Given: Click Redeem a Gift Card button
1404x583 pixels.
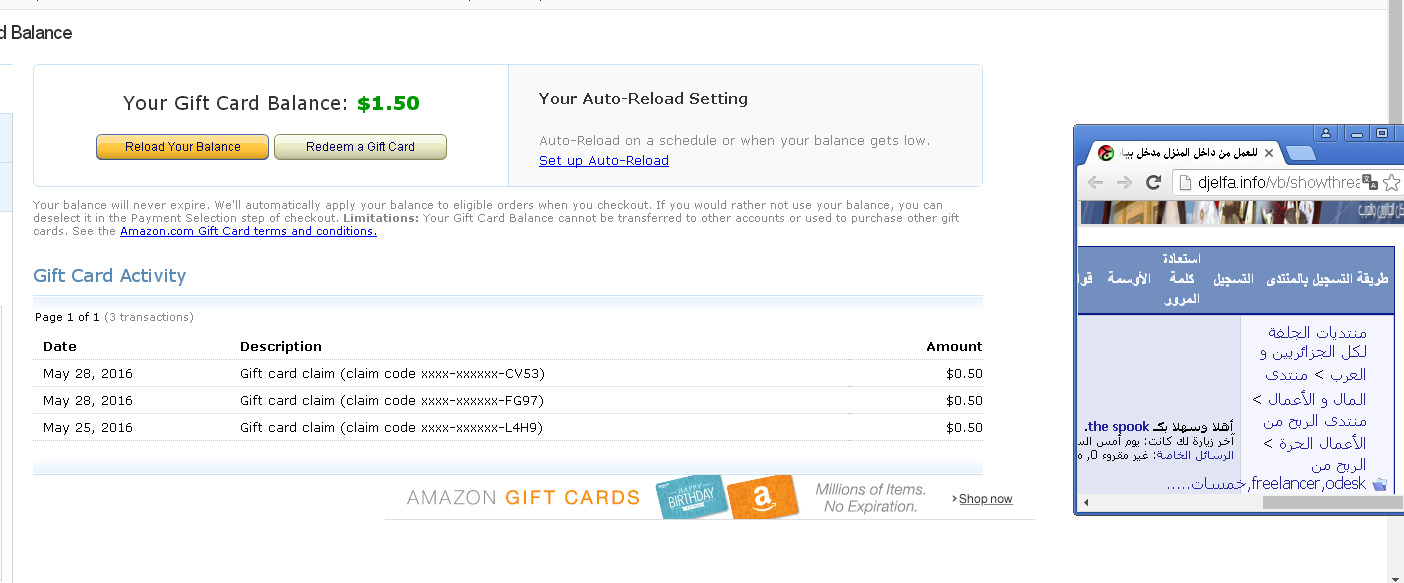Looking at the screenshot, I should [360, 147].
